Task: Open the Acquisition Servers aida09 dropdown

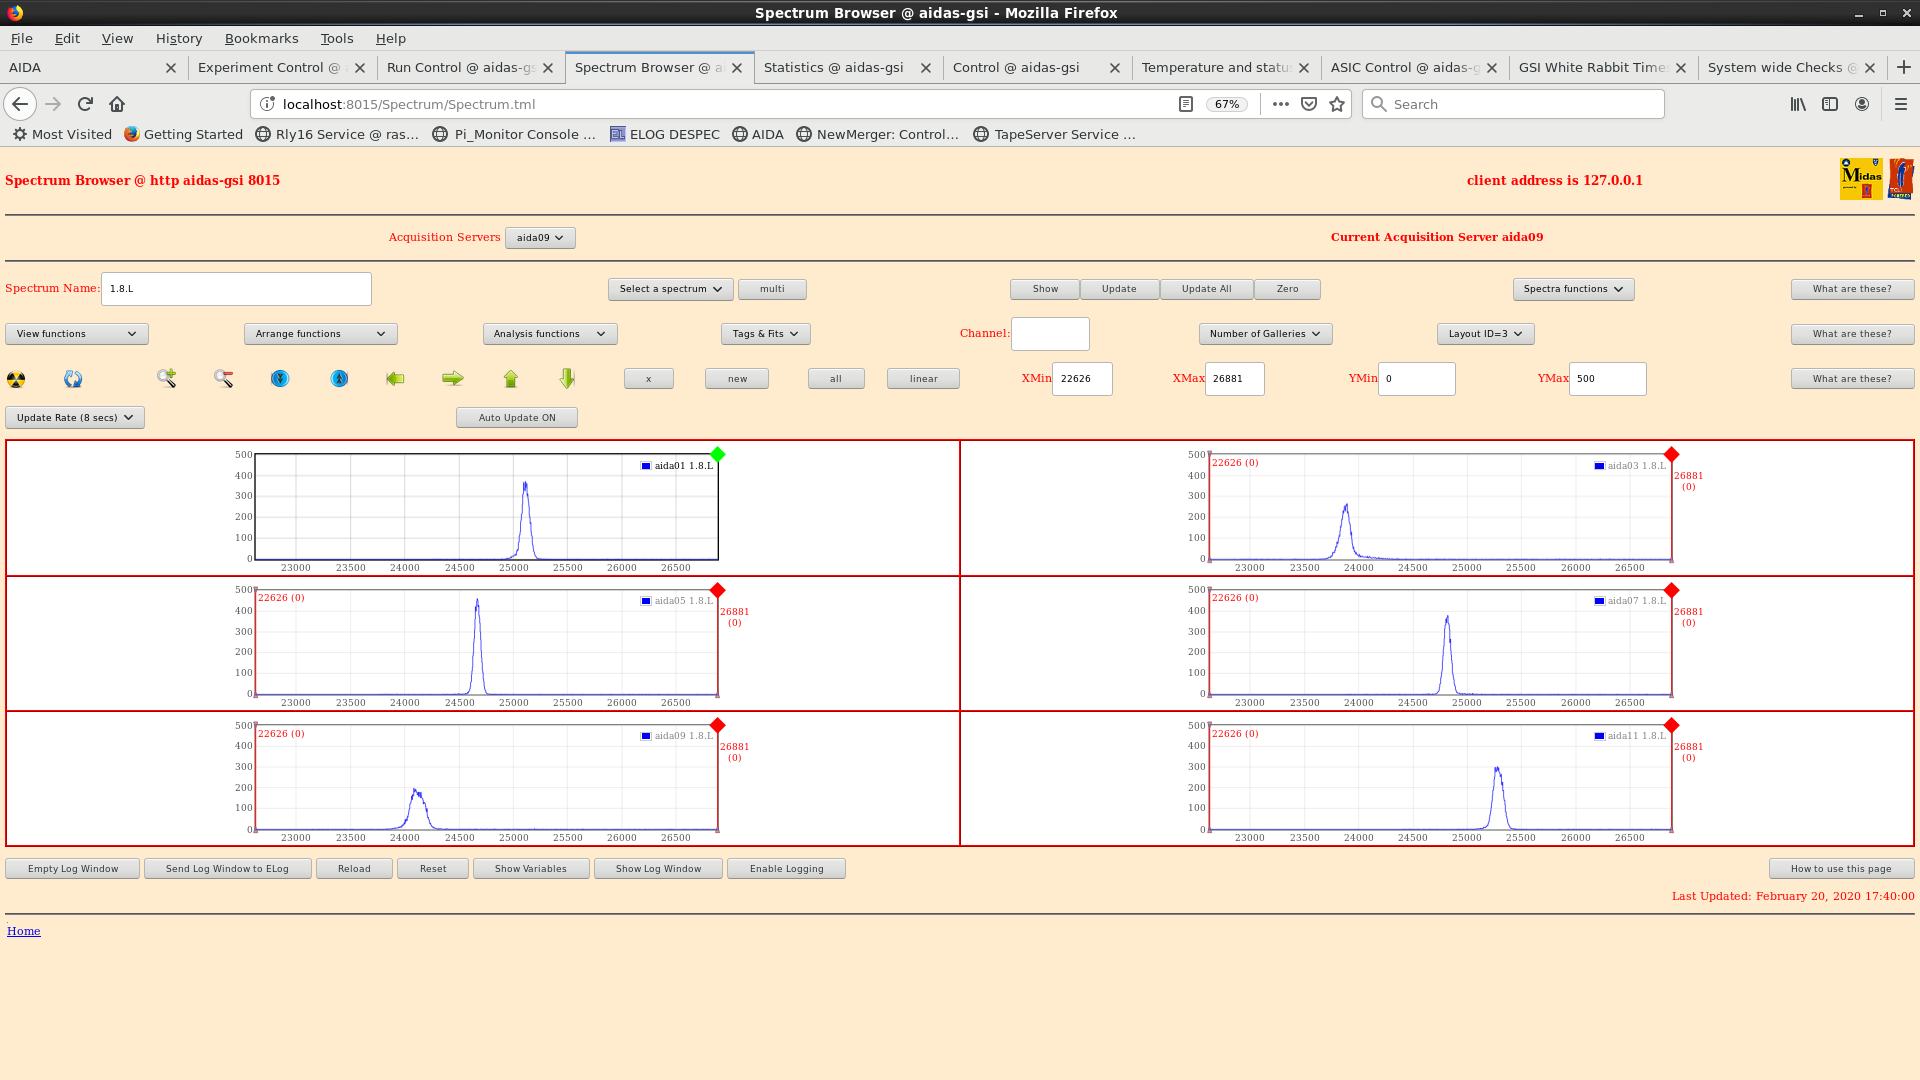Action: click(x=540, y=238)
